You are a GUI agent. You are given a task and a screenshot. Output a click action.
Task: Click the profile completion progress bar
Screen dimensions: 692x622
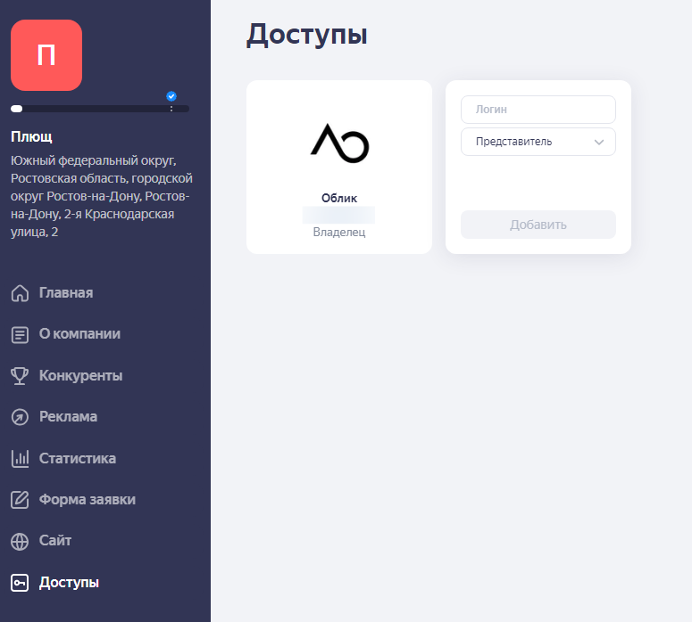click(x=100, y=108)
